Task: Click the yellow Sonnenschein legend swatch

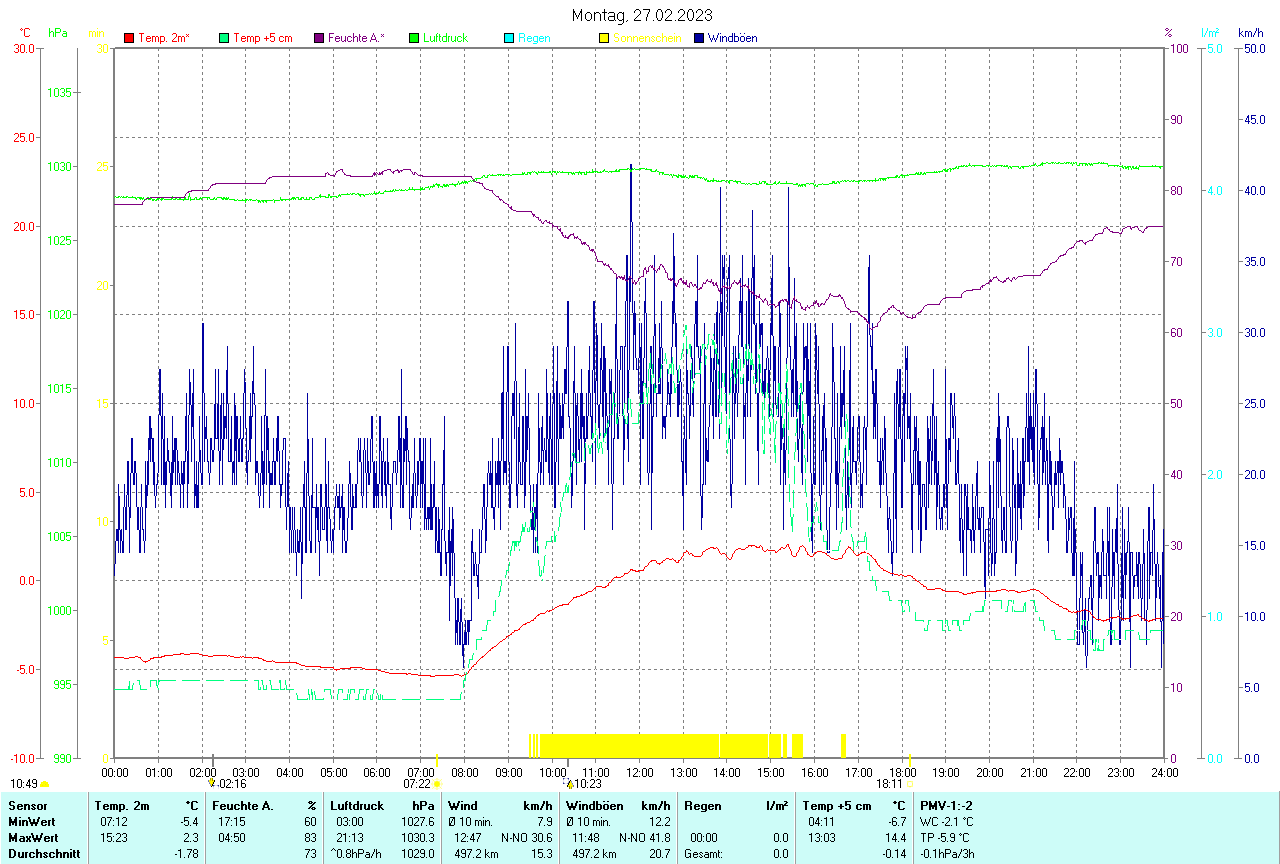Action: point(604,38)
